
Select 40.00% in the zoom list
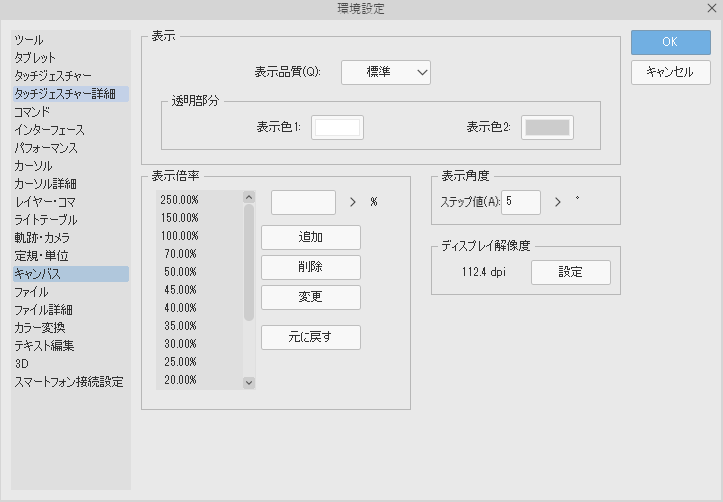click(199, 308)
